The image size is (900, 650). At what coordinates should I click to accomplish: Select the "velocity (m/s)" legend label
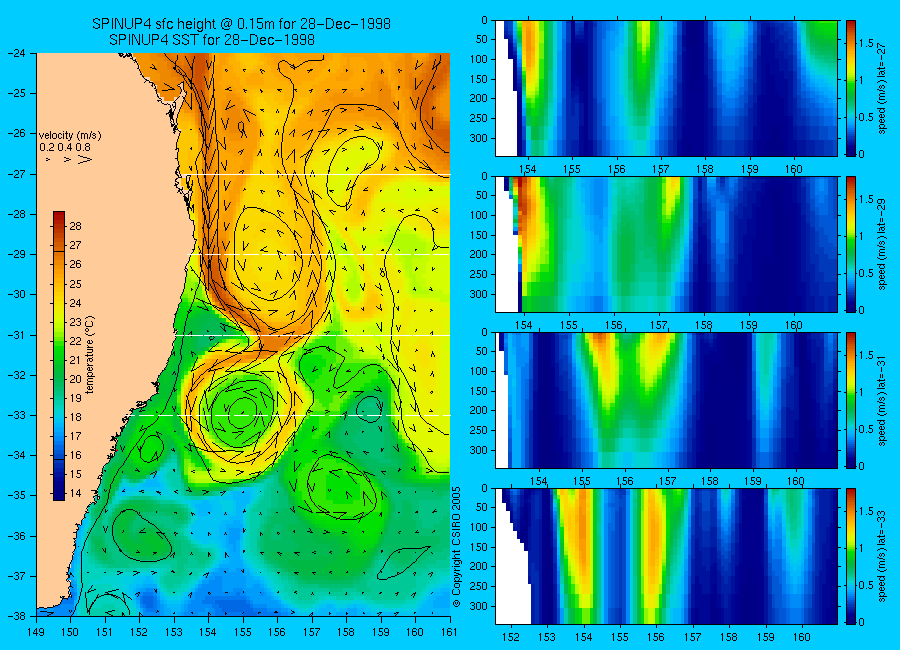click(70, 136)
